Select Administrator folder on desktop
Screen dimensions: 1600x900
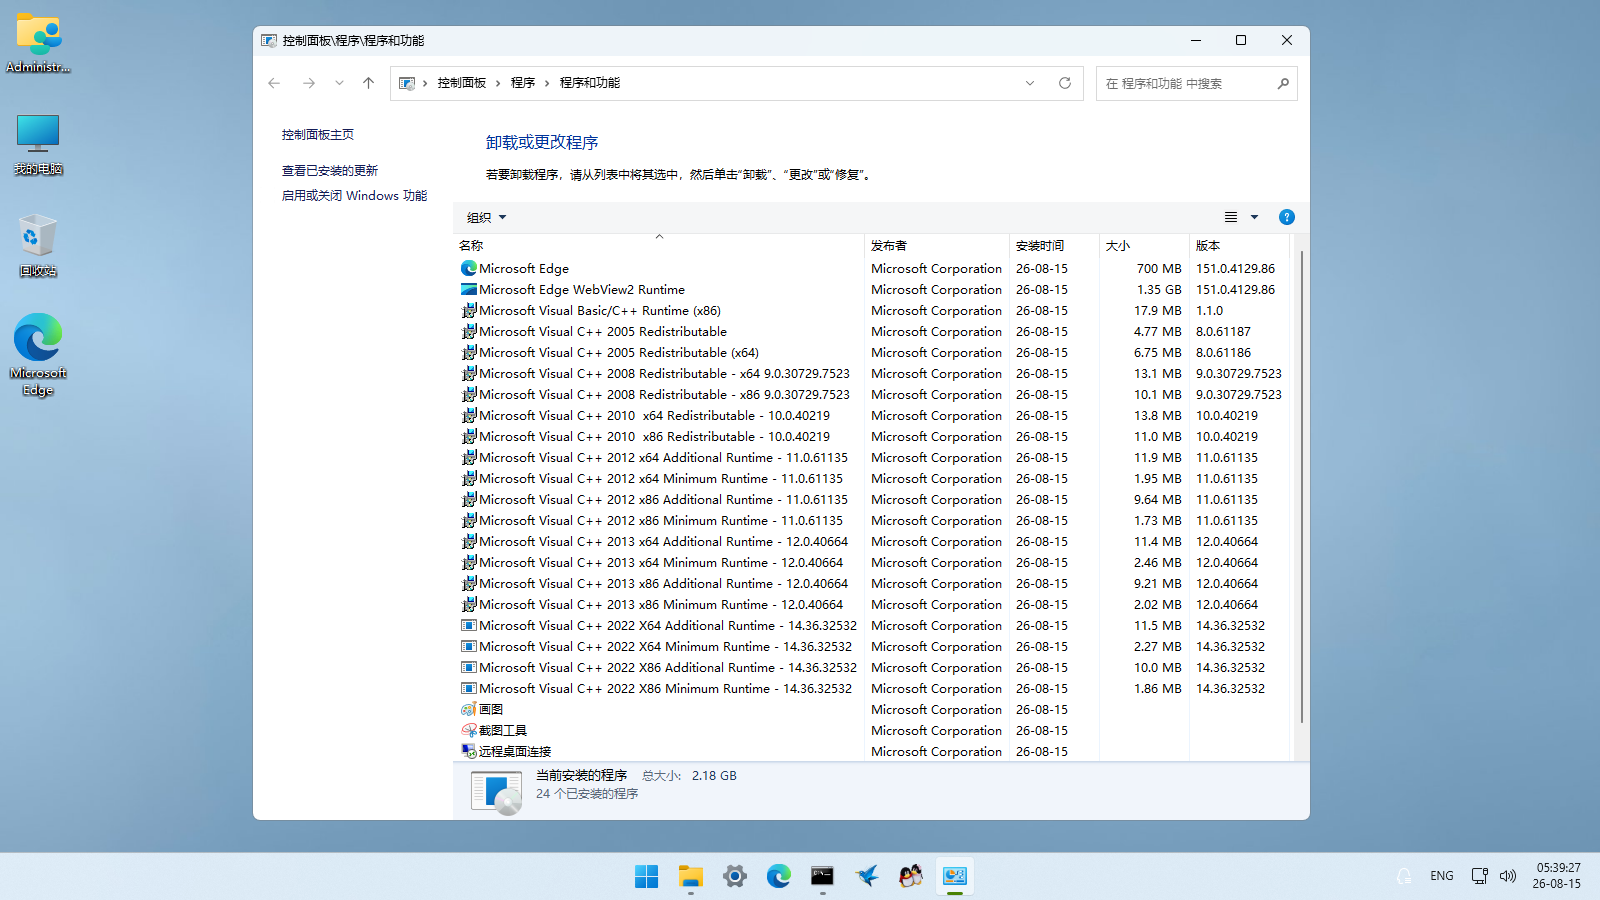click(38, 44)
